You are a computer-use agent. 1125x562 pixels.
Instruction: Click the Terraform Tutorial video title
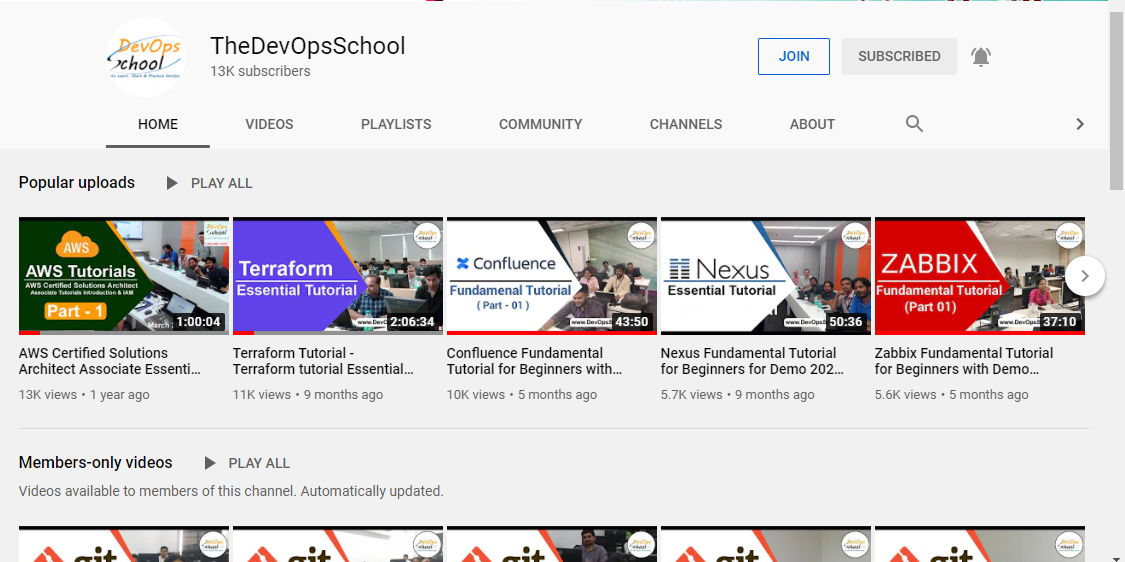pyautogui.click(x=323, y=361)
